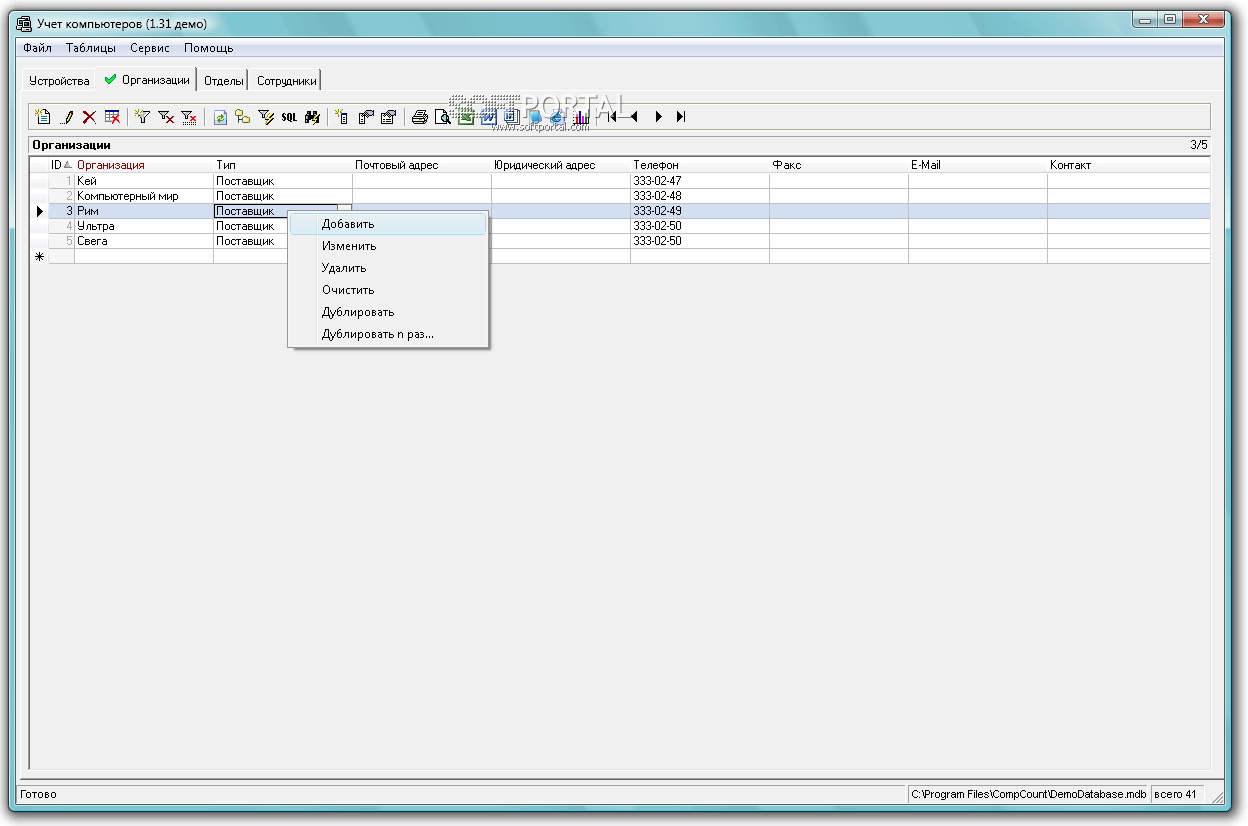Select the Свега organization cell

click(x=144, y=241)
